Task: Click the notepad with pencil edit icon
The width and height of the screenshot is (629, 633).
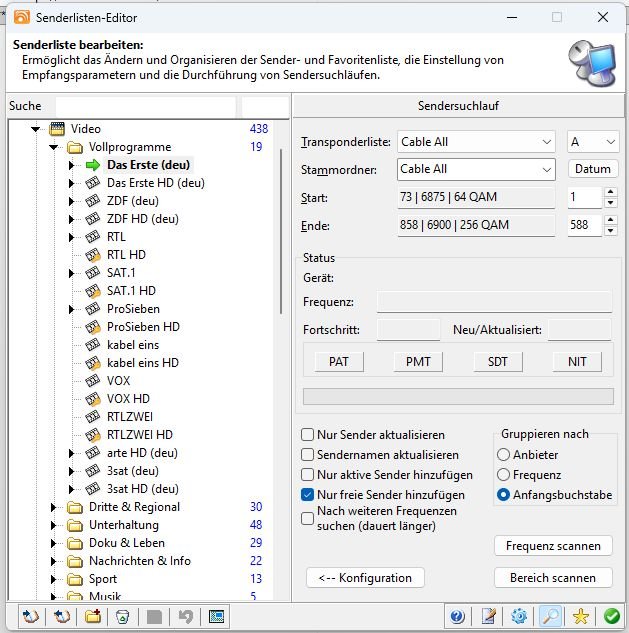Action: point(489,616)
